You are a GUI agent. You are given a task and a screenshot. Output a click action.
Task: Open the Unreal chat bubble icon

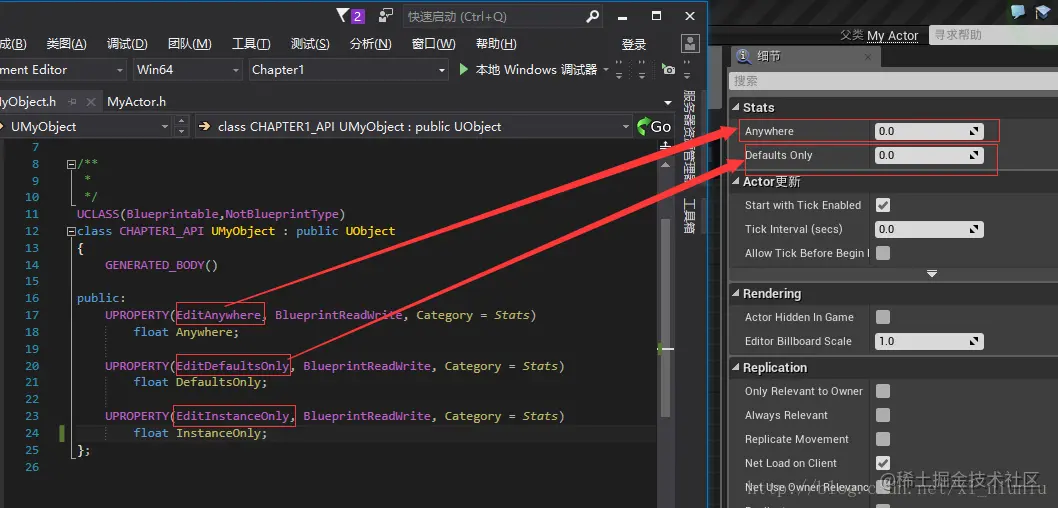point(1018,11)
